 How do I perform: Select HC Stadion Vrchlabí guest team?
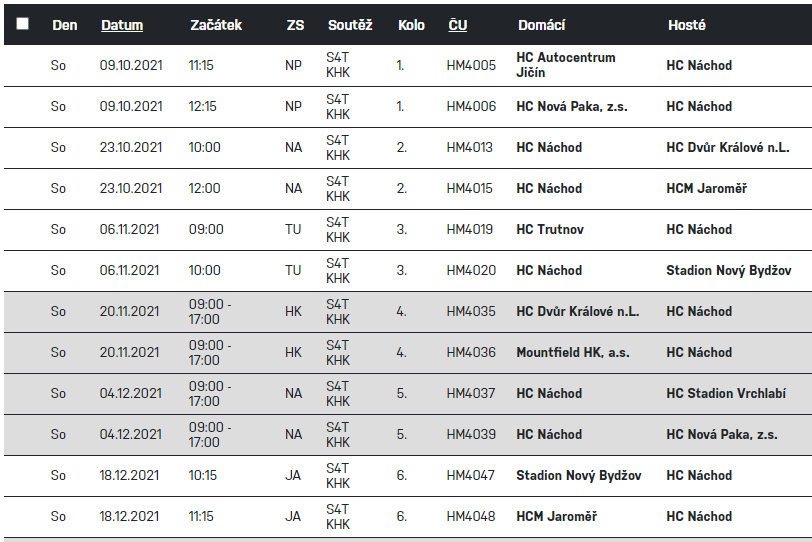726,393
